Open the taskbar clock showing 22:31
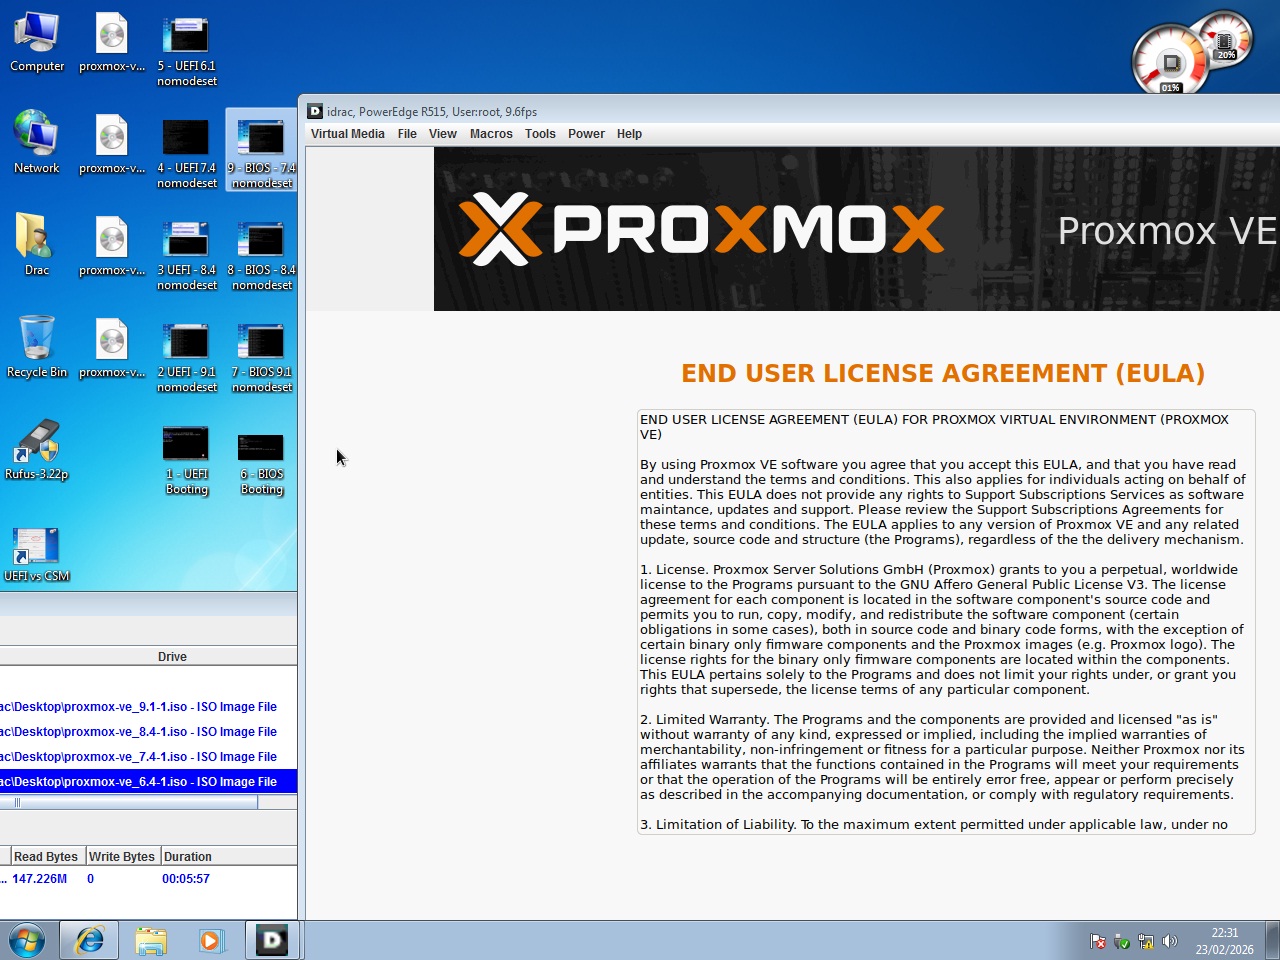The width and height of the screenshot is (1280, 960). click(1224, 941)
